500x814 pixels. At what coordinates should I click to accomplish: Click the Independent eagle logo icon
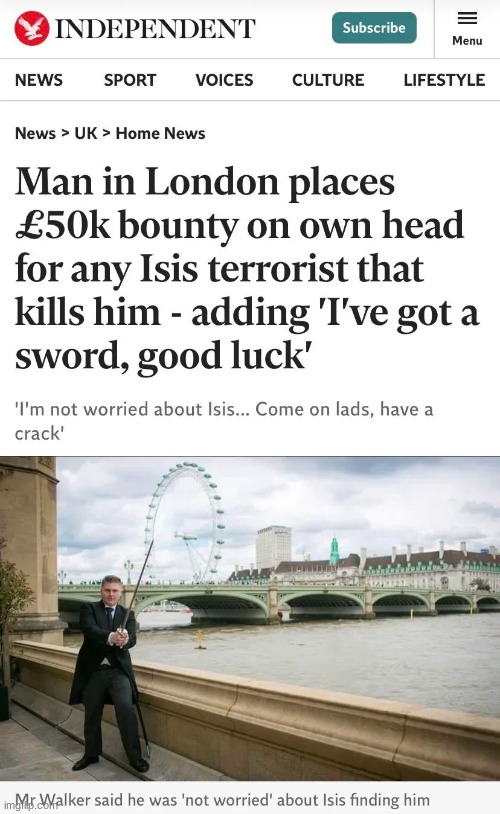click(x=32, y=28)
